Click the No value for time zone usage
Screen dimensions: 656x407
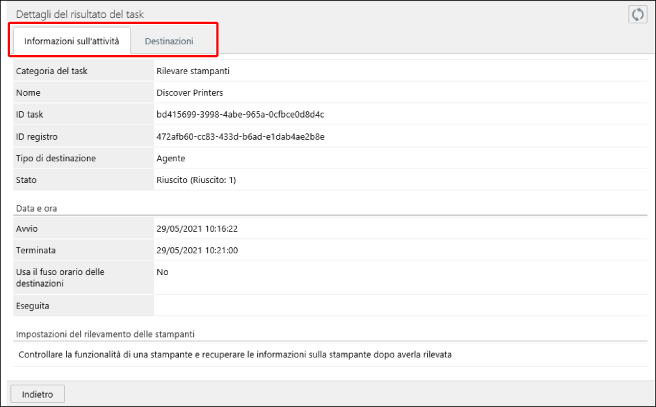(x=163, y=271)
